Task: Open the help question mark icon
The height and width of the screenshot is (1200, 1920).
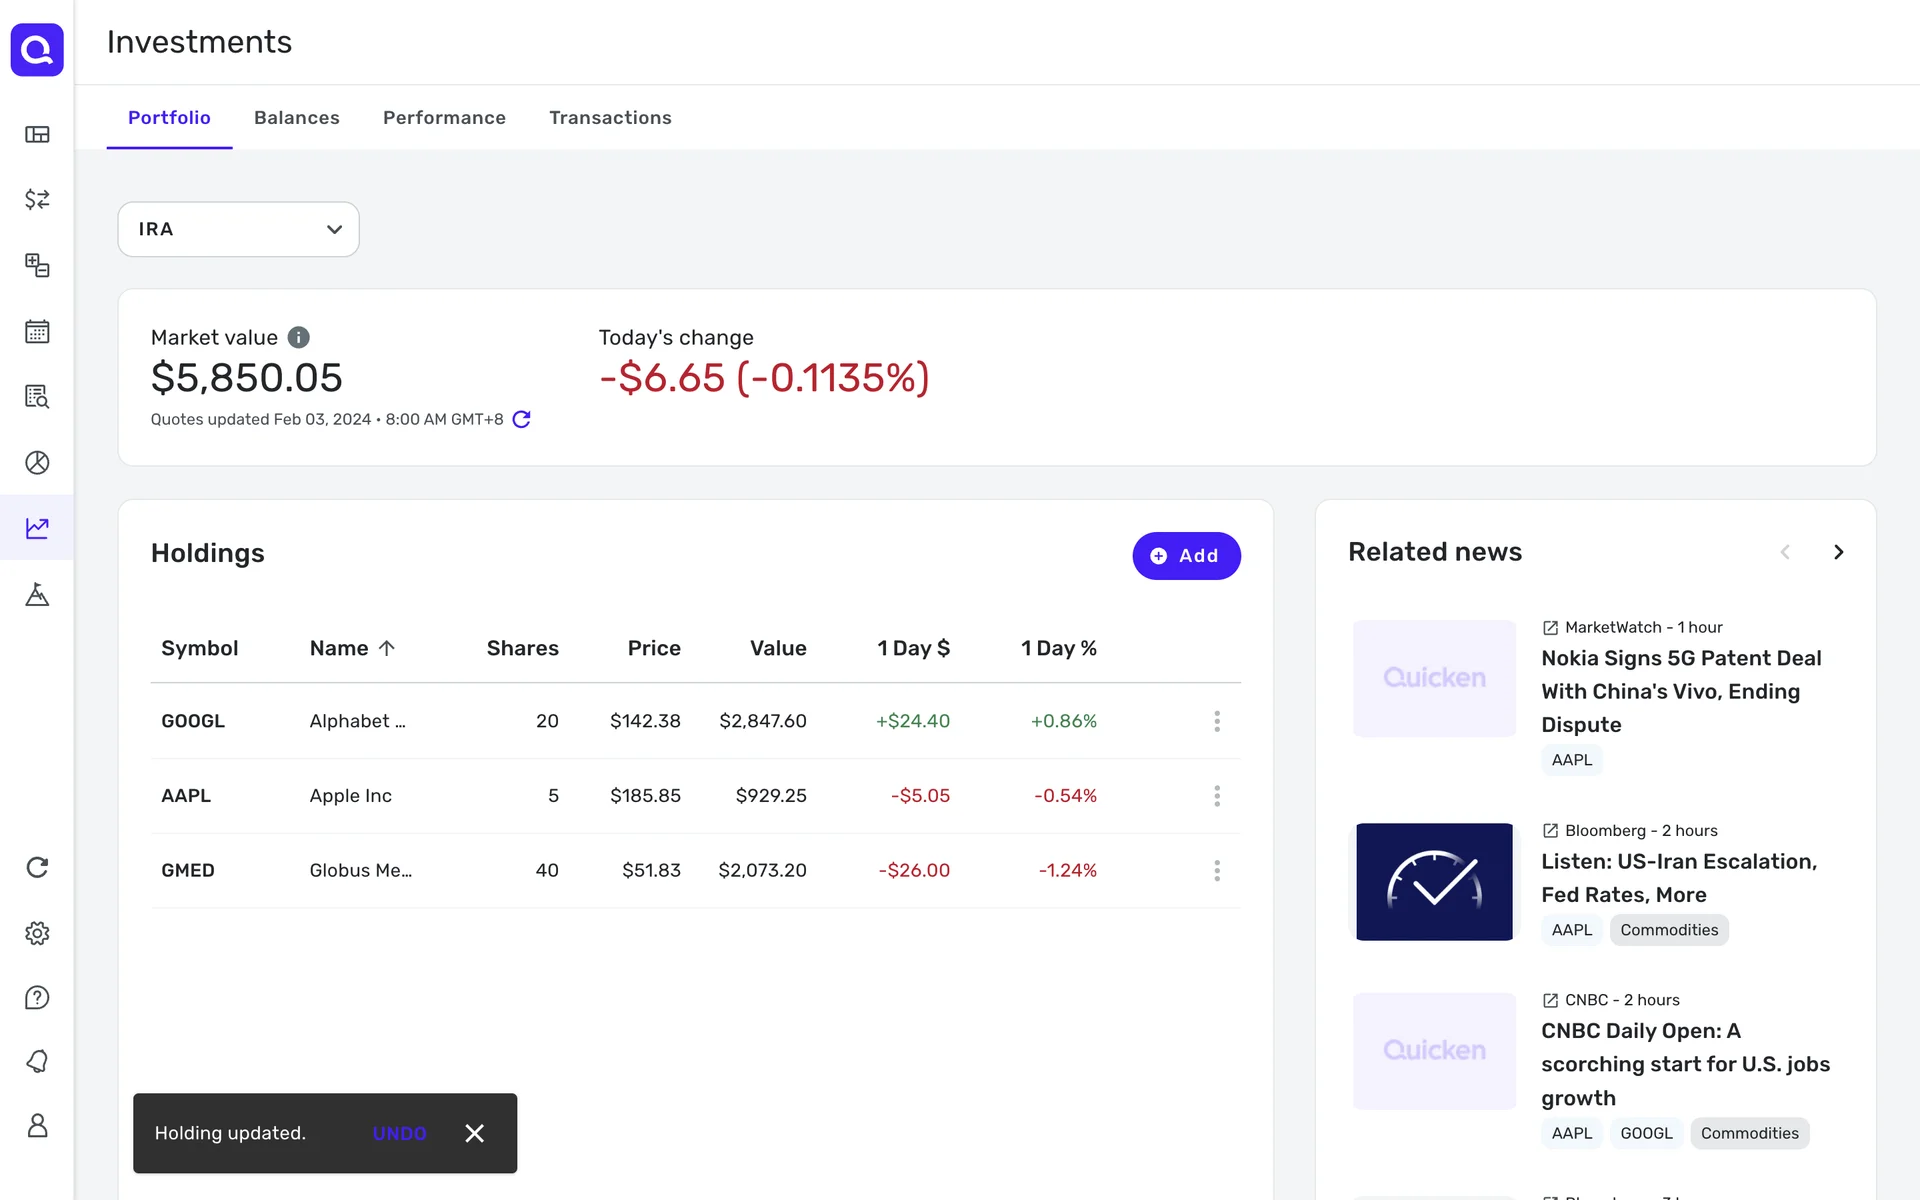Action: coord(37,997)
